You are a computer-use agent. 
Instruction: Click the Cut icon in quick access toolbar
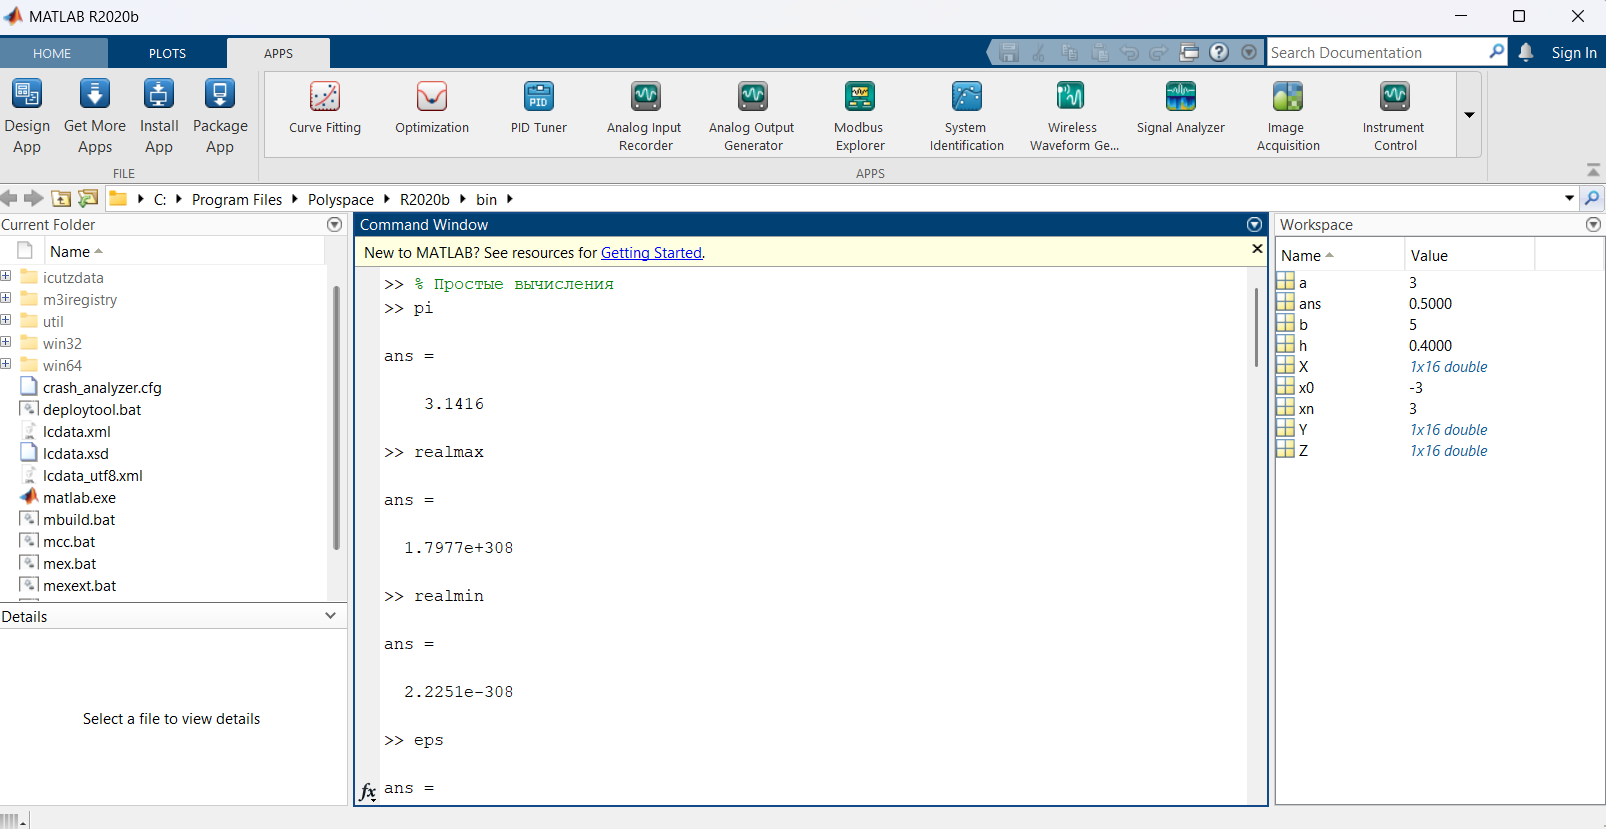[1039, 52]
